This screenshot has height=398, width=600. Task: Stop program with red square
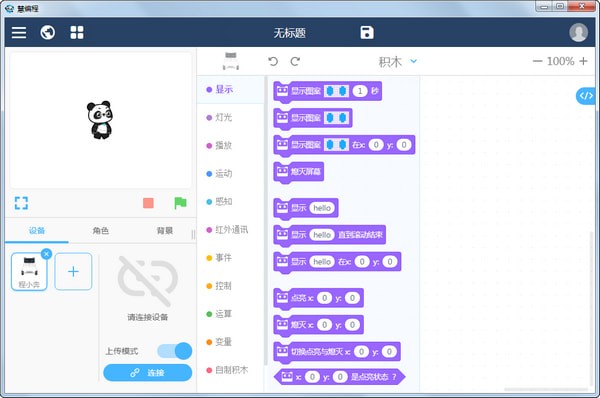148,203
